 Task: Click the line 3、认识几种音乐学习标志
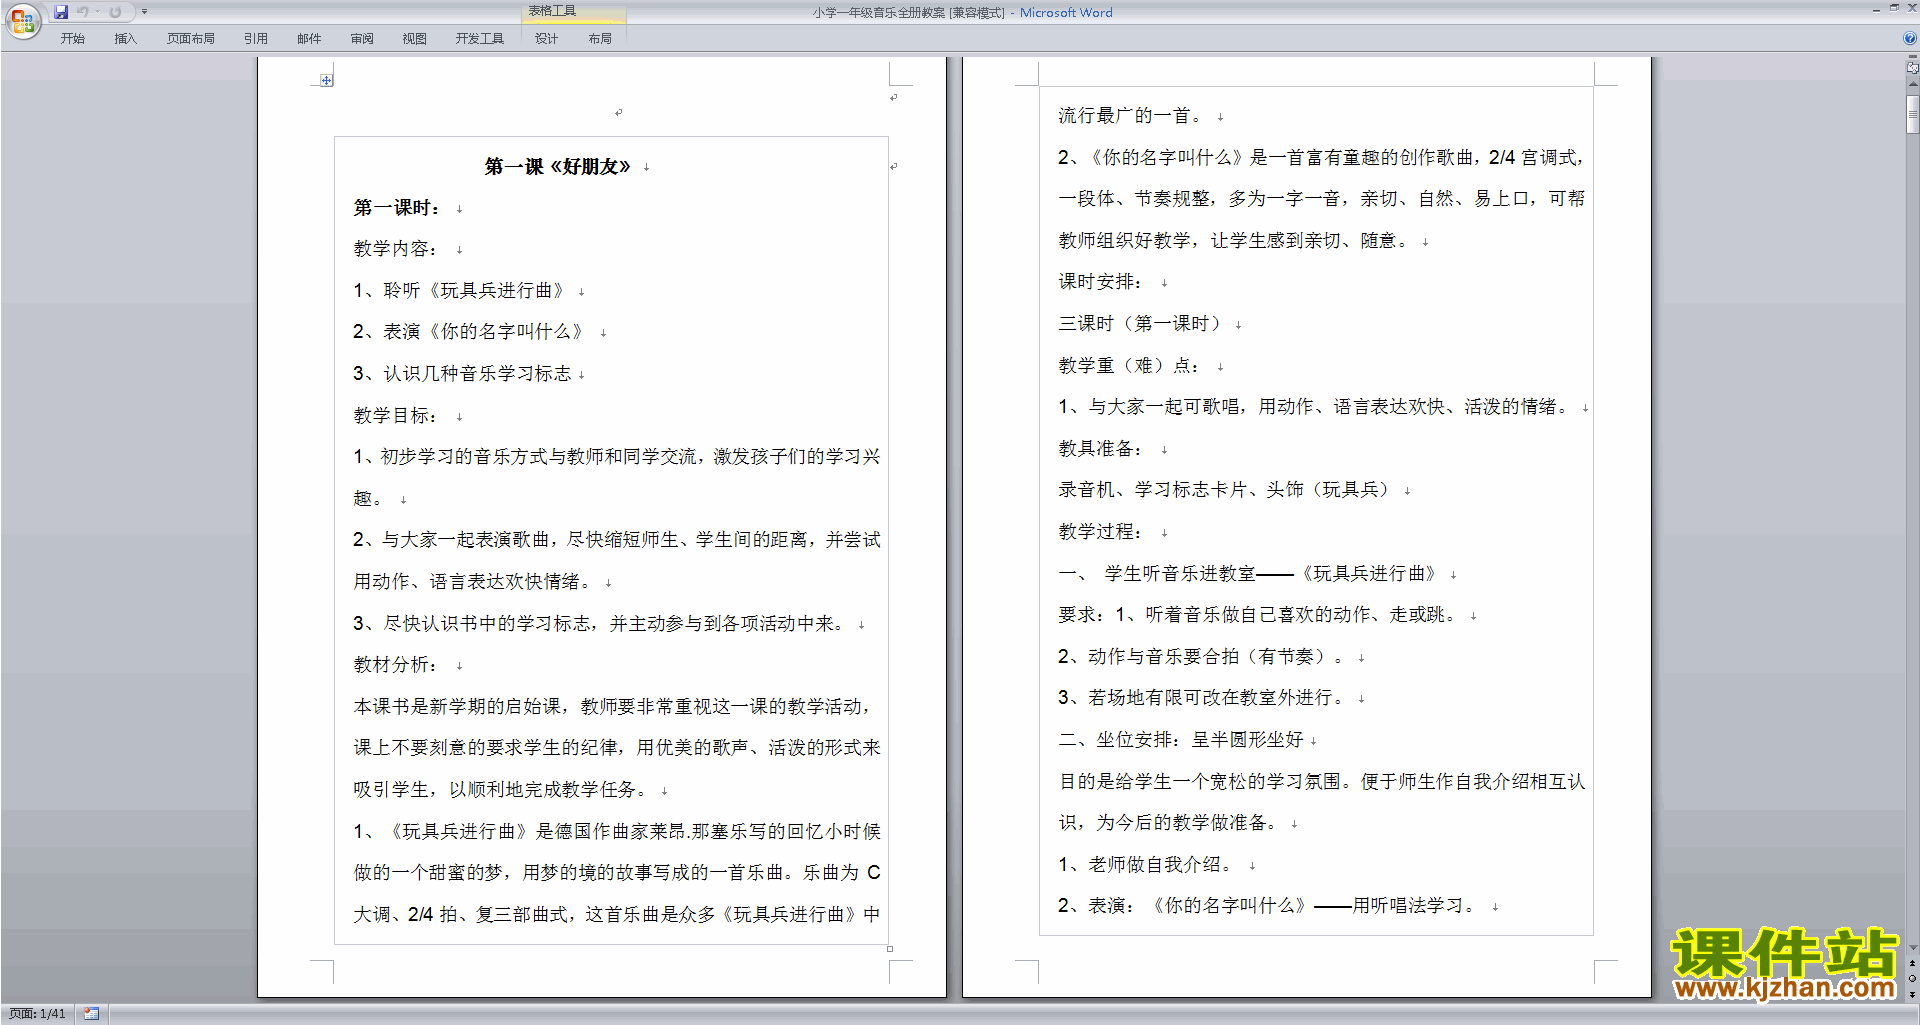click(x=462, y=374)
